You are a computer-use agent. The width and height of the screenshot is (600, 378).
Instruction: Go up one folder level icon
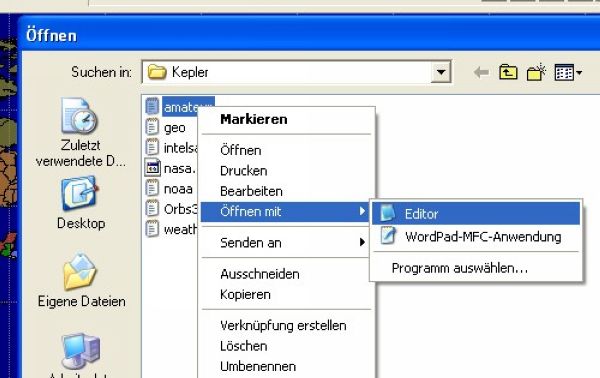pos(508,72)
